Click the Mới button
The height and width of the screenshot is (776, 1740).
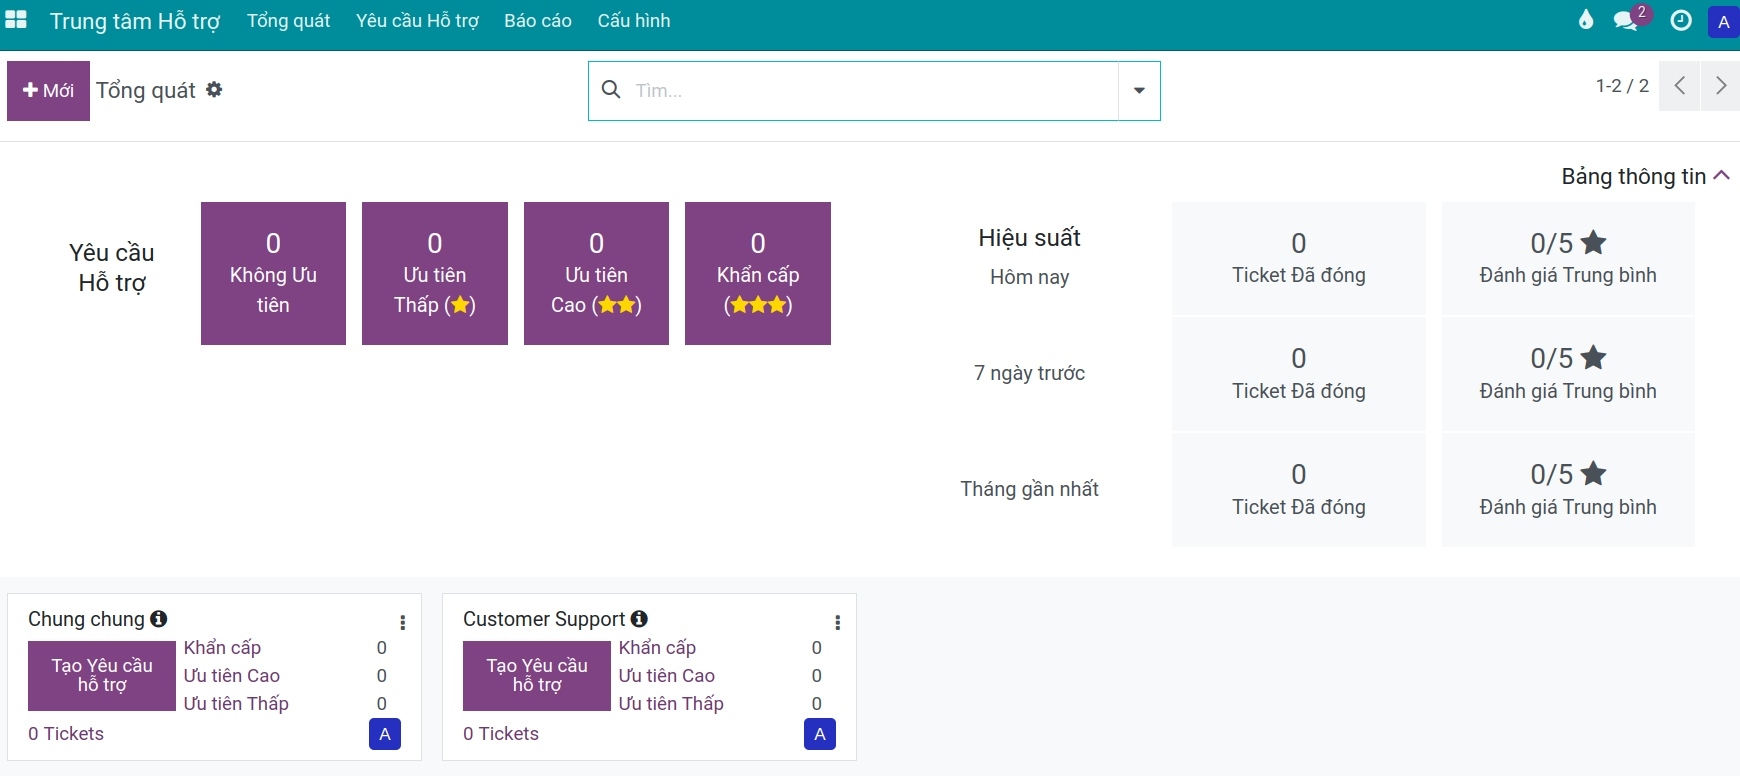[x=48, y=91]
